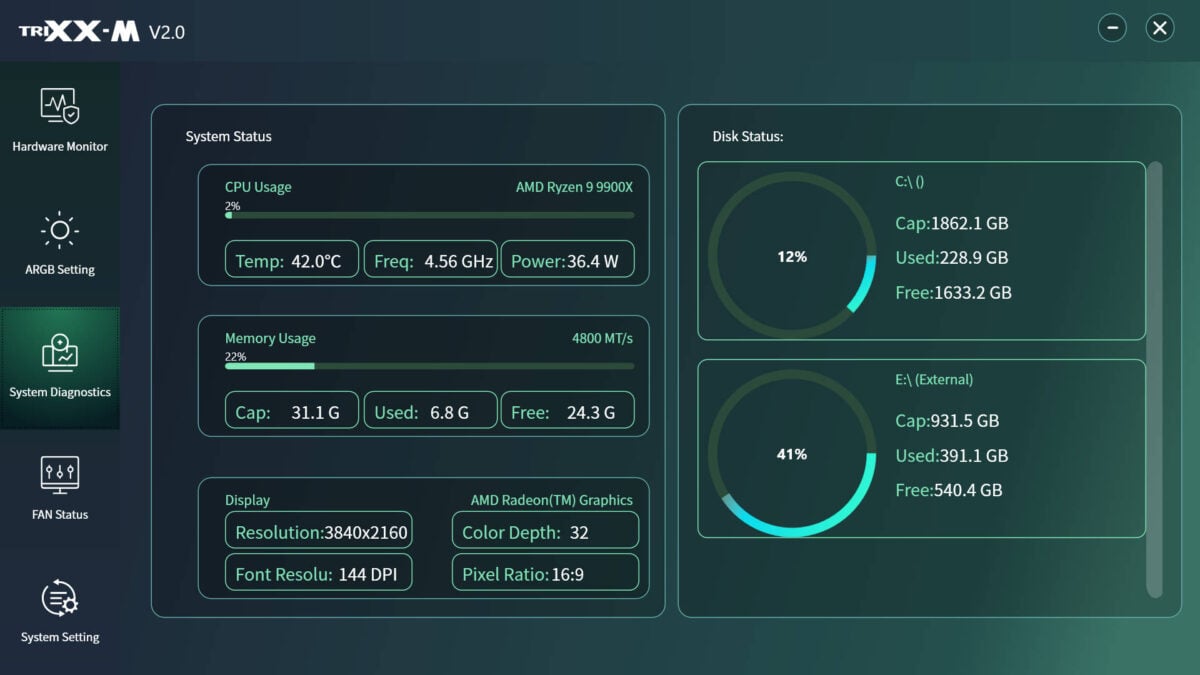This screenshot has height=675, width=1200.
Task: Select the E:\ External disk usage ring
Action: click(x=791, y=453)
